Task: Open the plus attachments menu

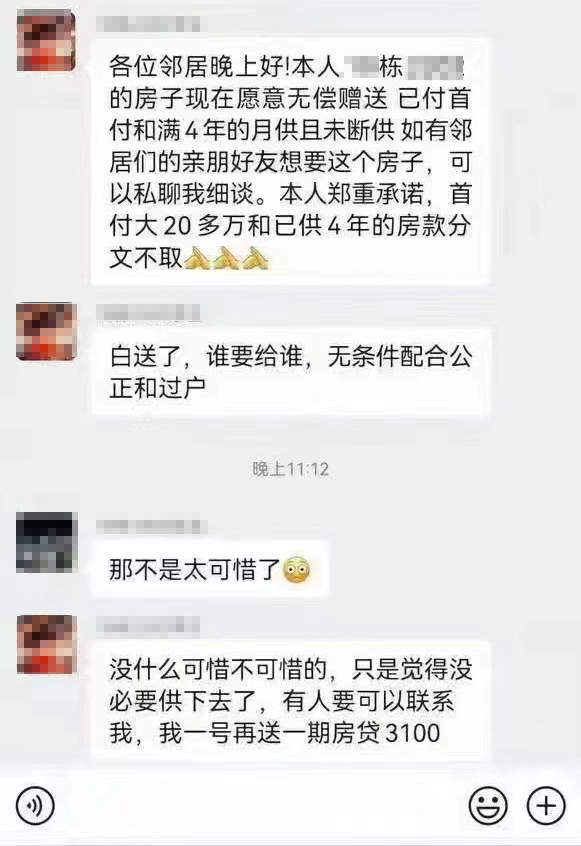Action: coord(546,806)
